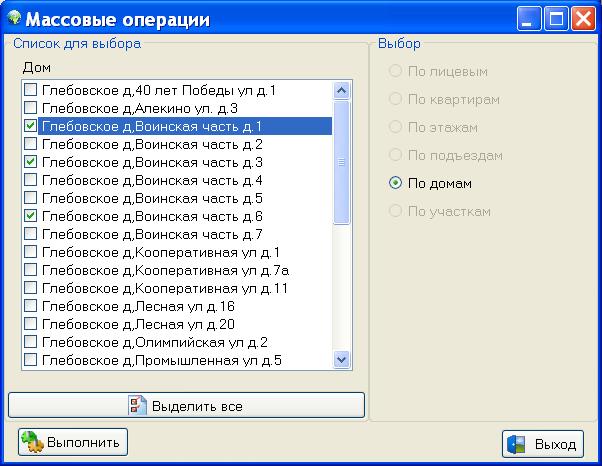Select row text Глебовское д,Воинская часть д.6
The width and height of the screenshot is (602, 466).
152,216
